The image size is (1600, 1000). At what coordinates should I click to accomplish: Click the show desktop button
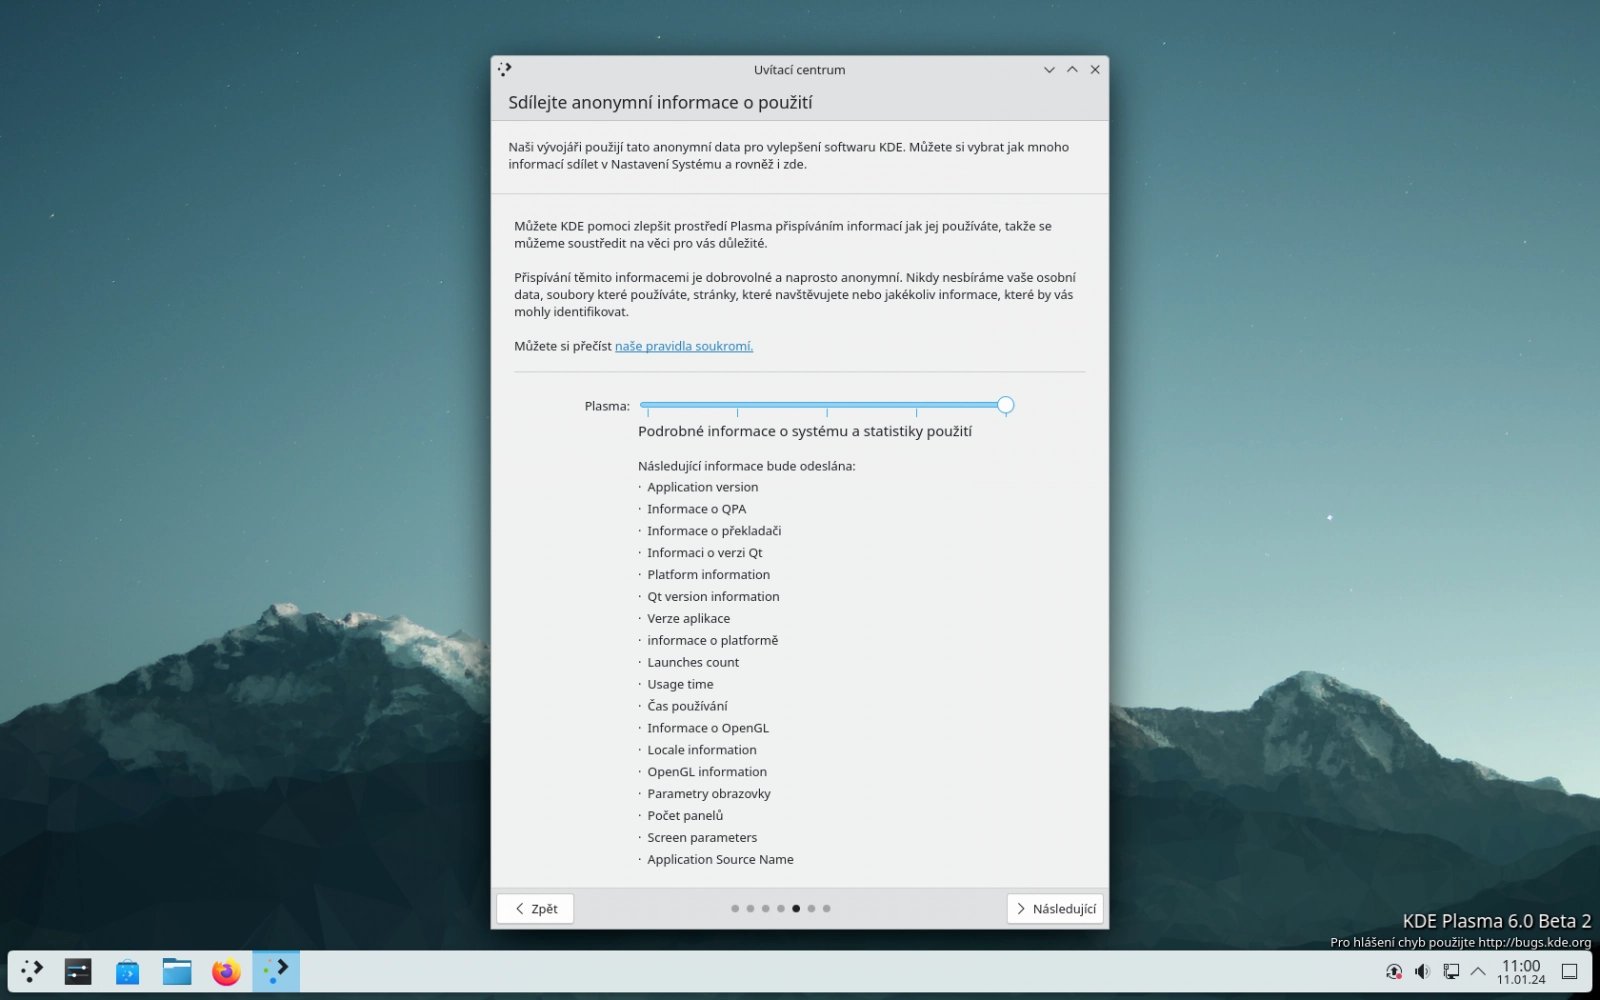tap(1570, 971)
